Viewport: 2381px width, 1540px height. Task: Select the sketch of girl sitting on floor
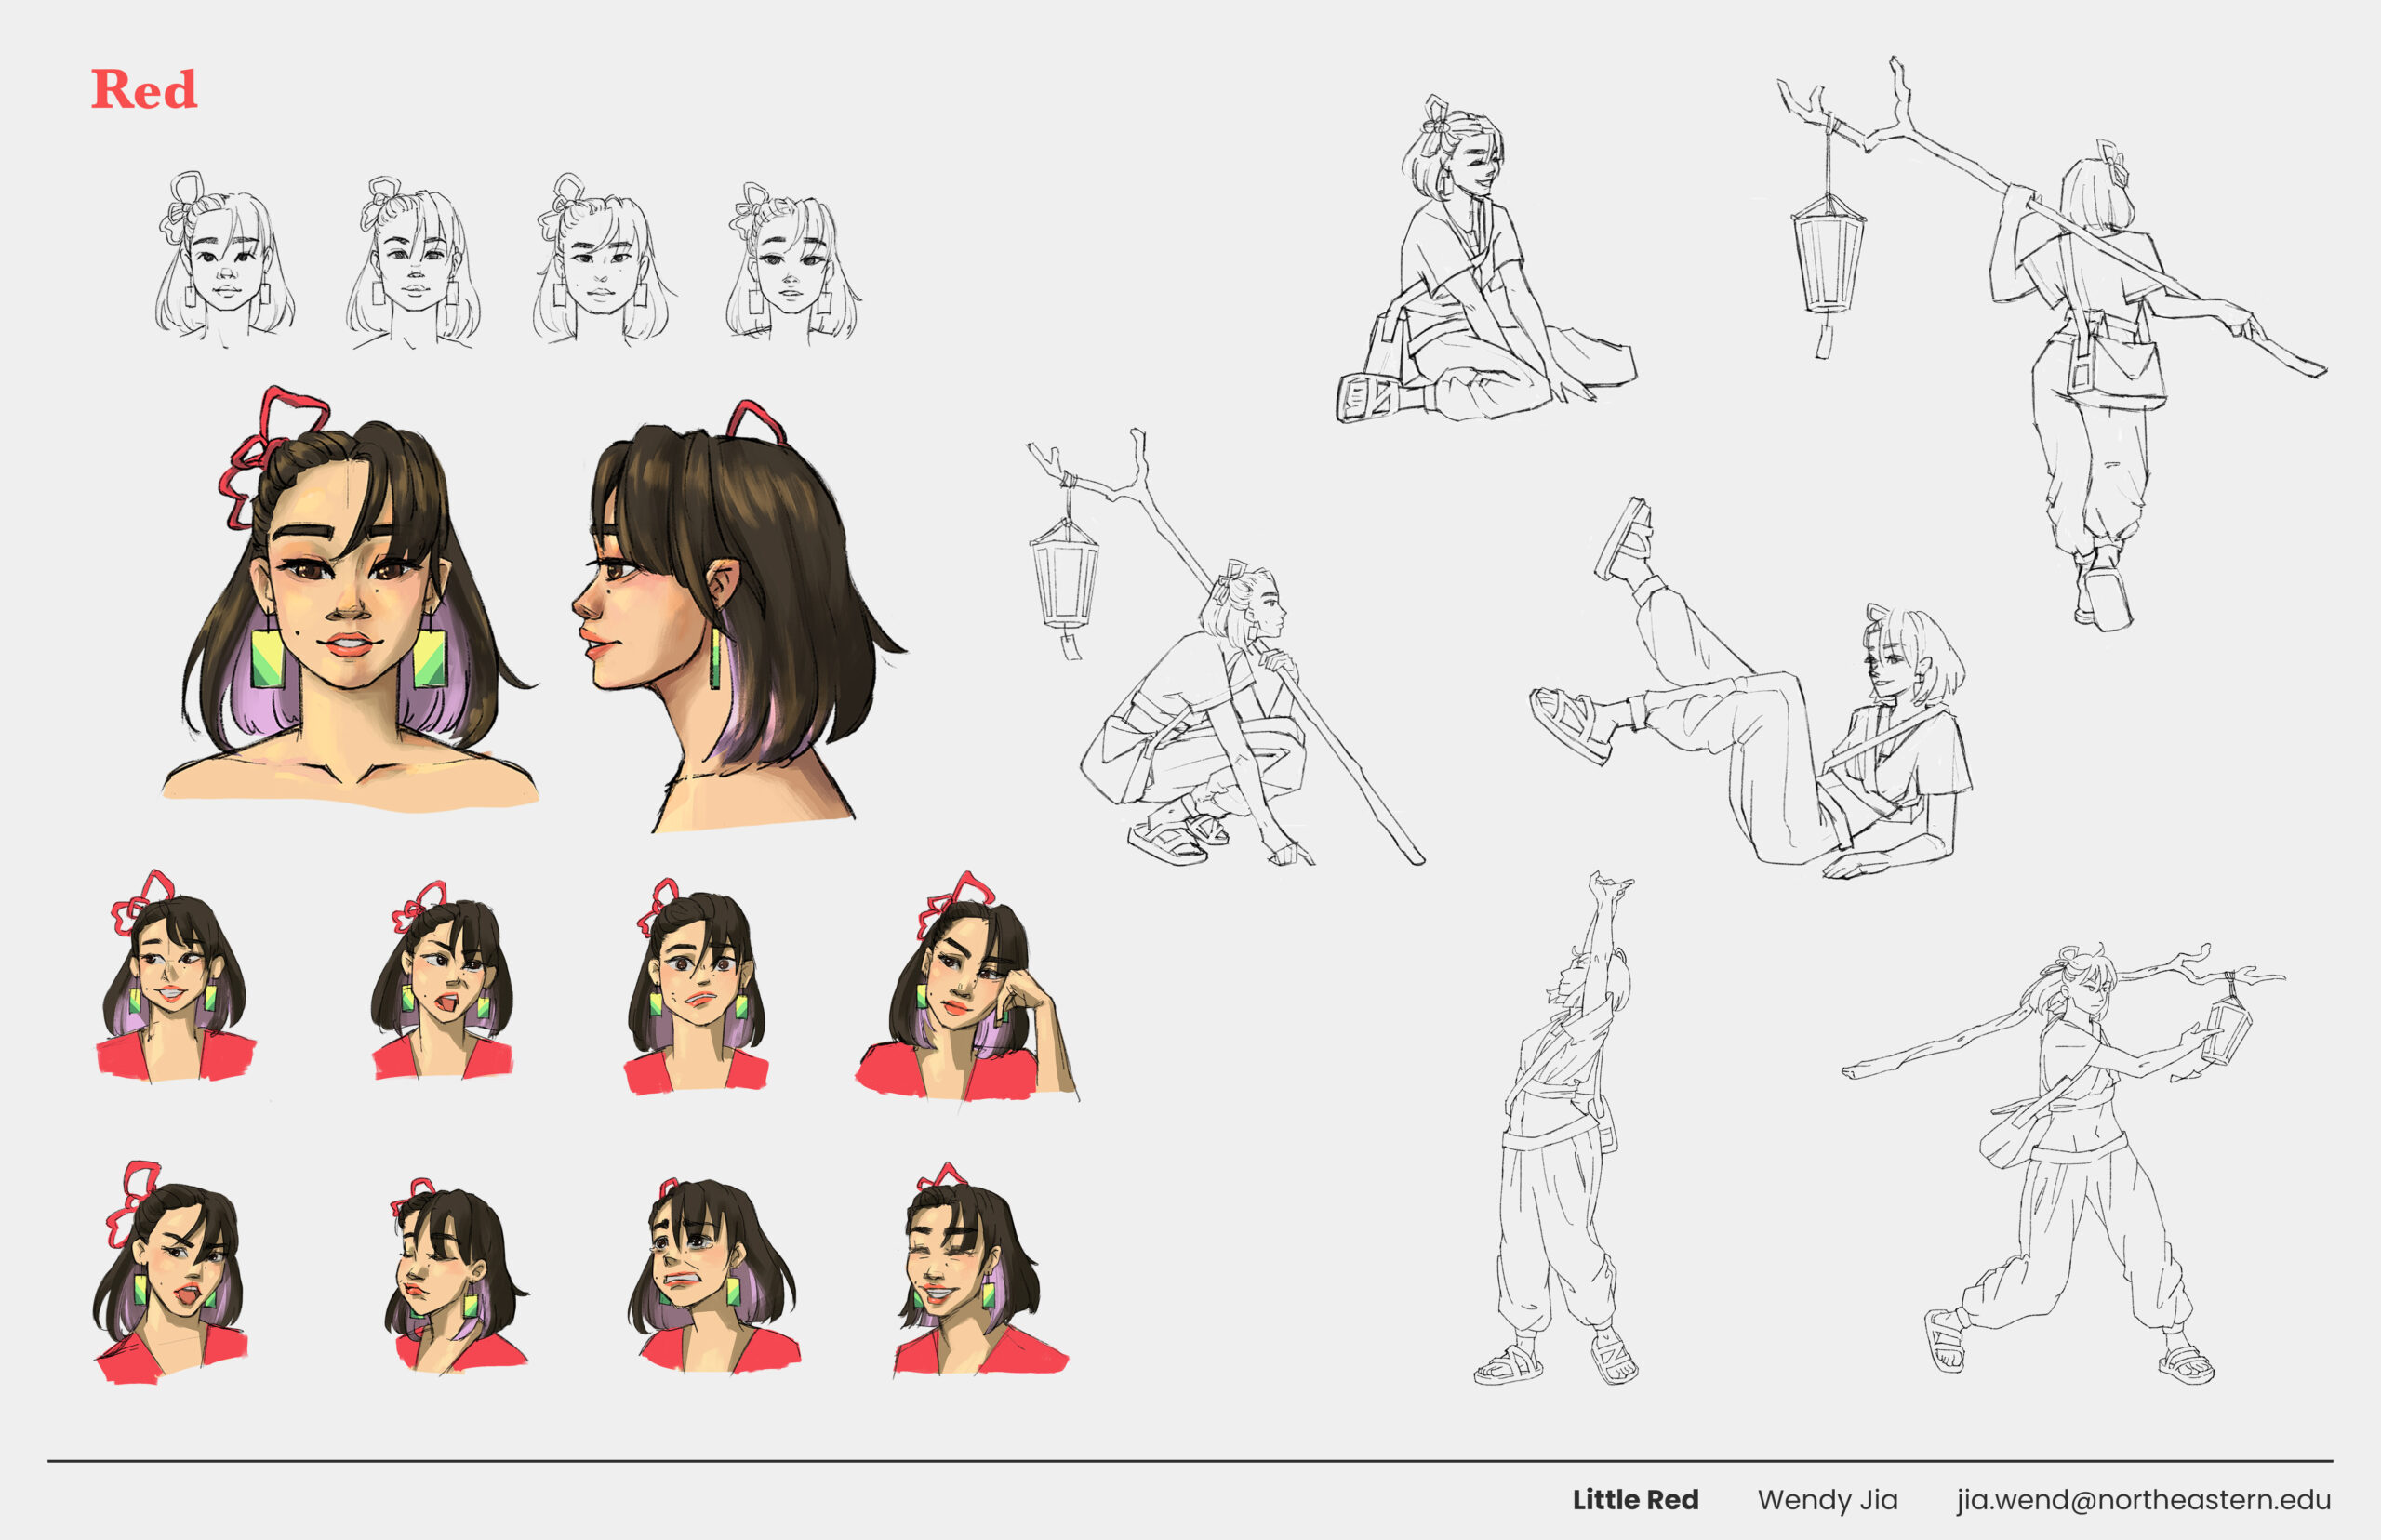(x=1485, y=260)
